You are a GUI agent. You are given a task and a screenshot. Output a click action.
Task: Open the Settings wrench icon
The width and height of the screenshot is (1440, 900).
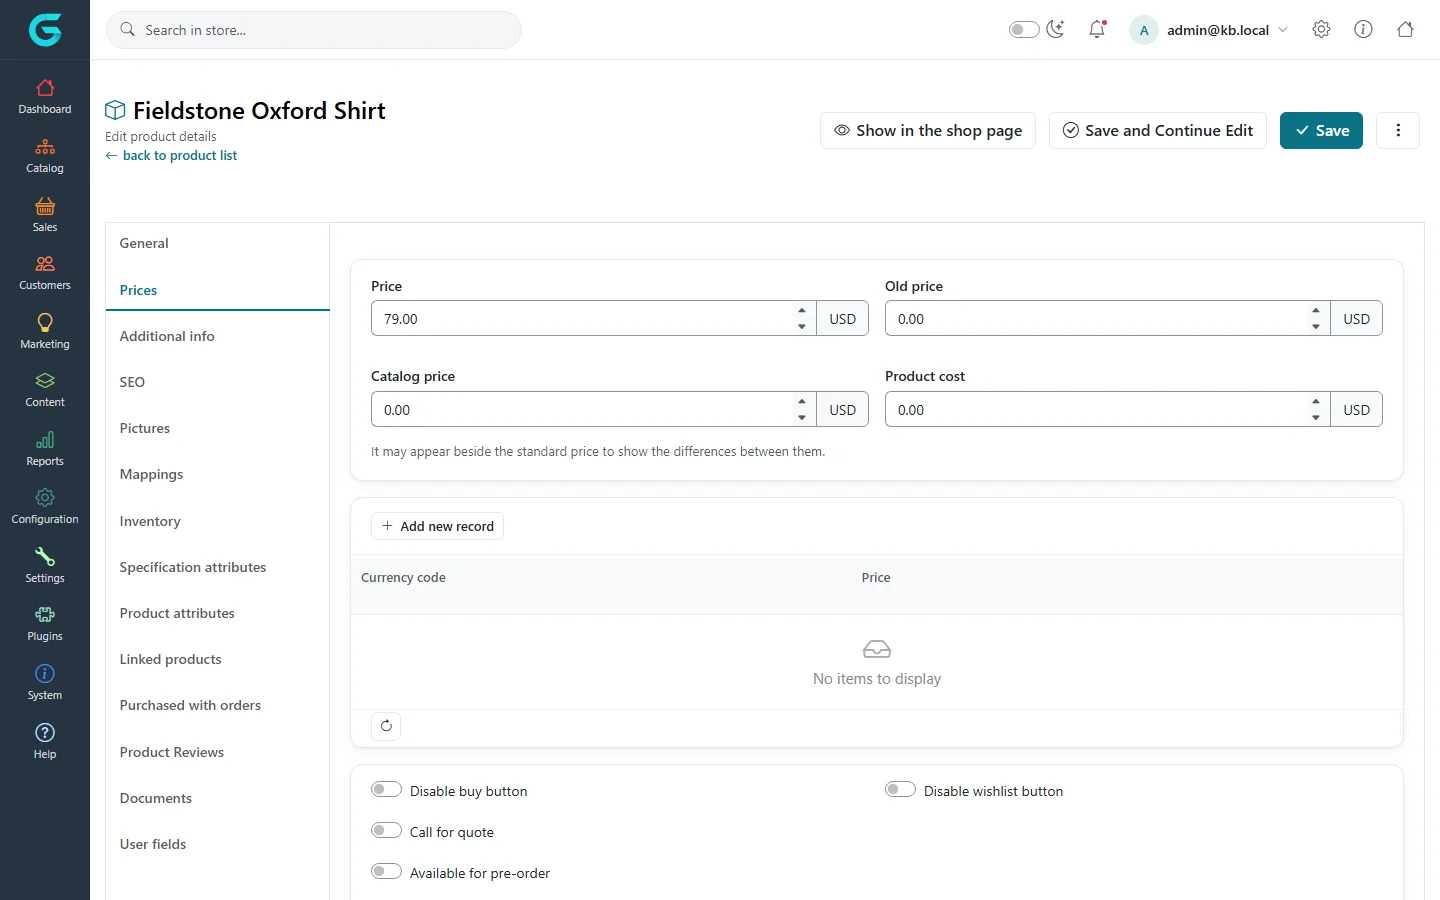[45, 557]
